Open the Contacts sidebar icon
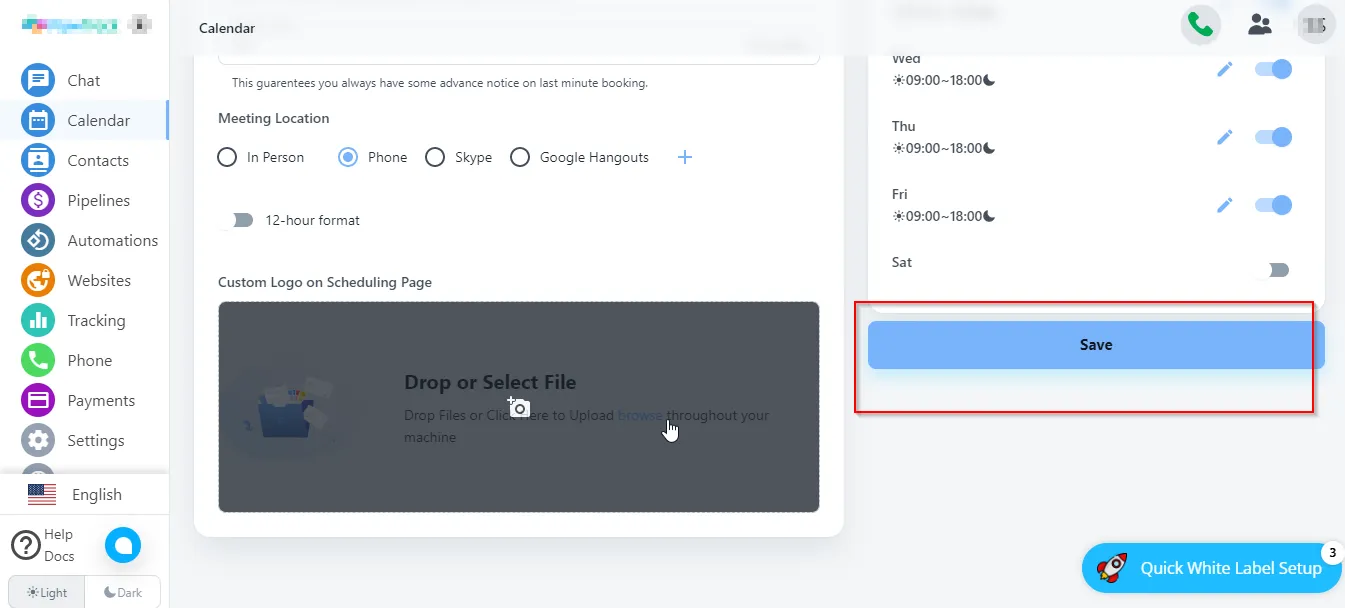Screen dimensions: 1345x608 click(38, 160)
